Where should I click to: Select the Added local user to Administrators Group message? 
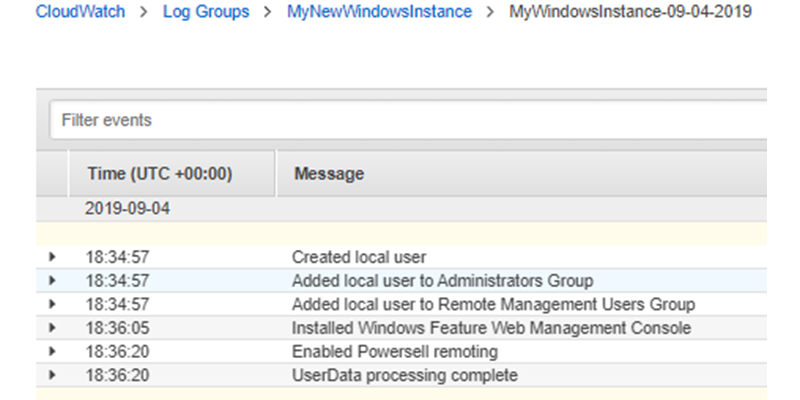(x=442, y=281)
